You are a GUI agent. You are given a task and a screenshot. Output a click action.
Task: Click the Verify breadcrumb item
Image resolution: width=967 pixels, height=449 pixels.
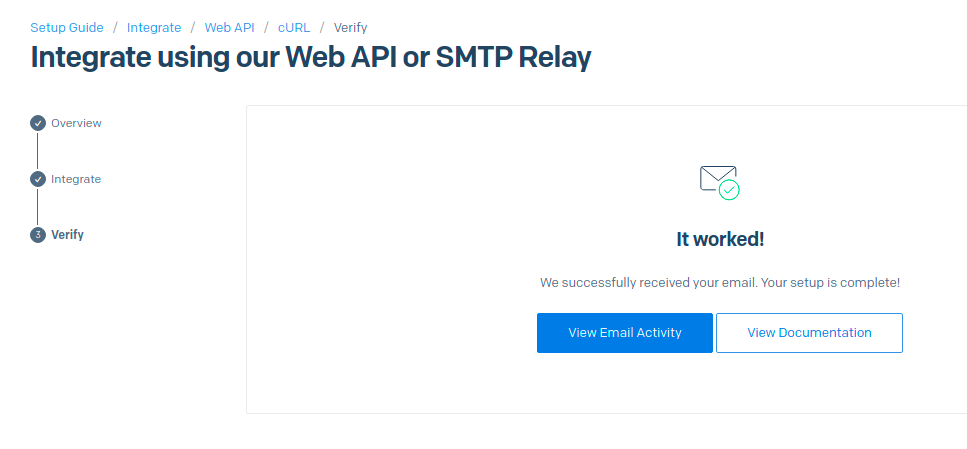click(x=350, y=27)
